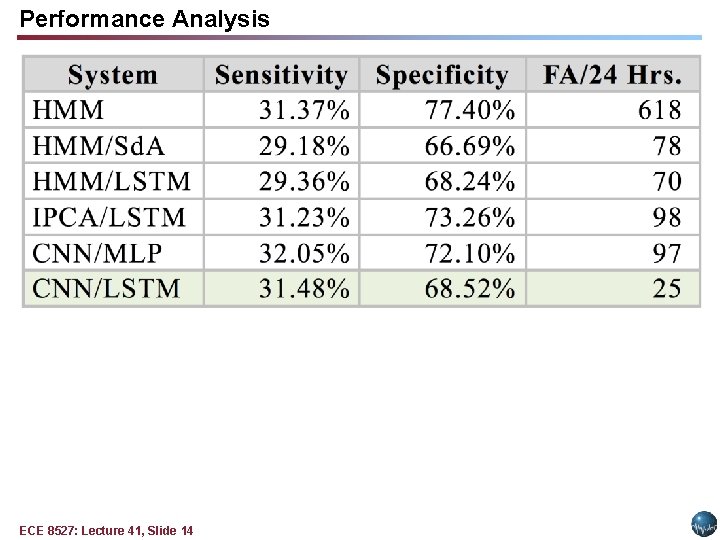720x540 pixels.
Task: Select the HMM/SdA system cell
Action: [113, 146]
